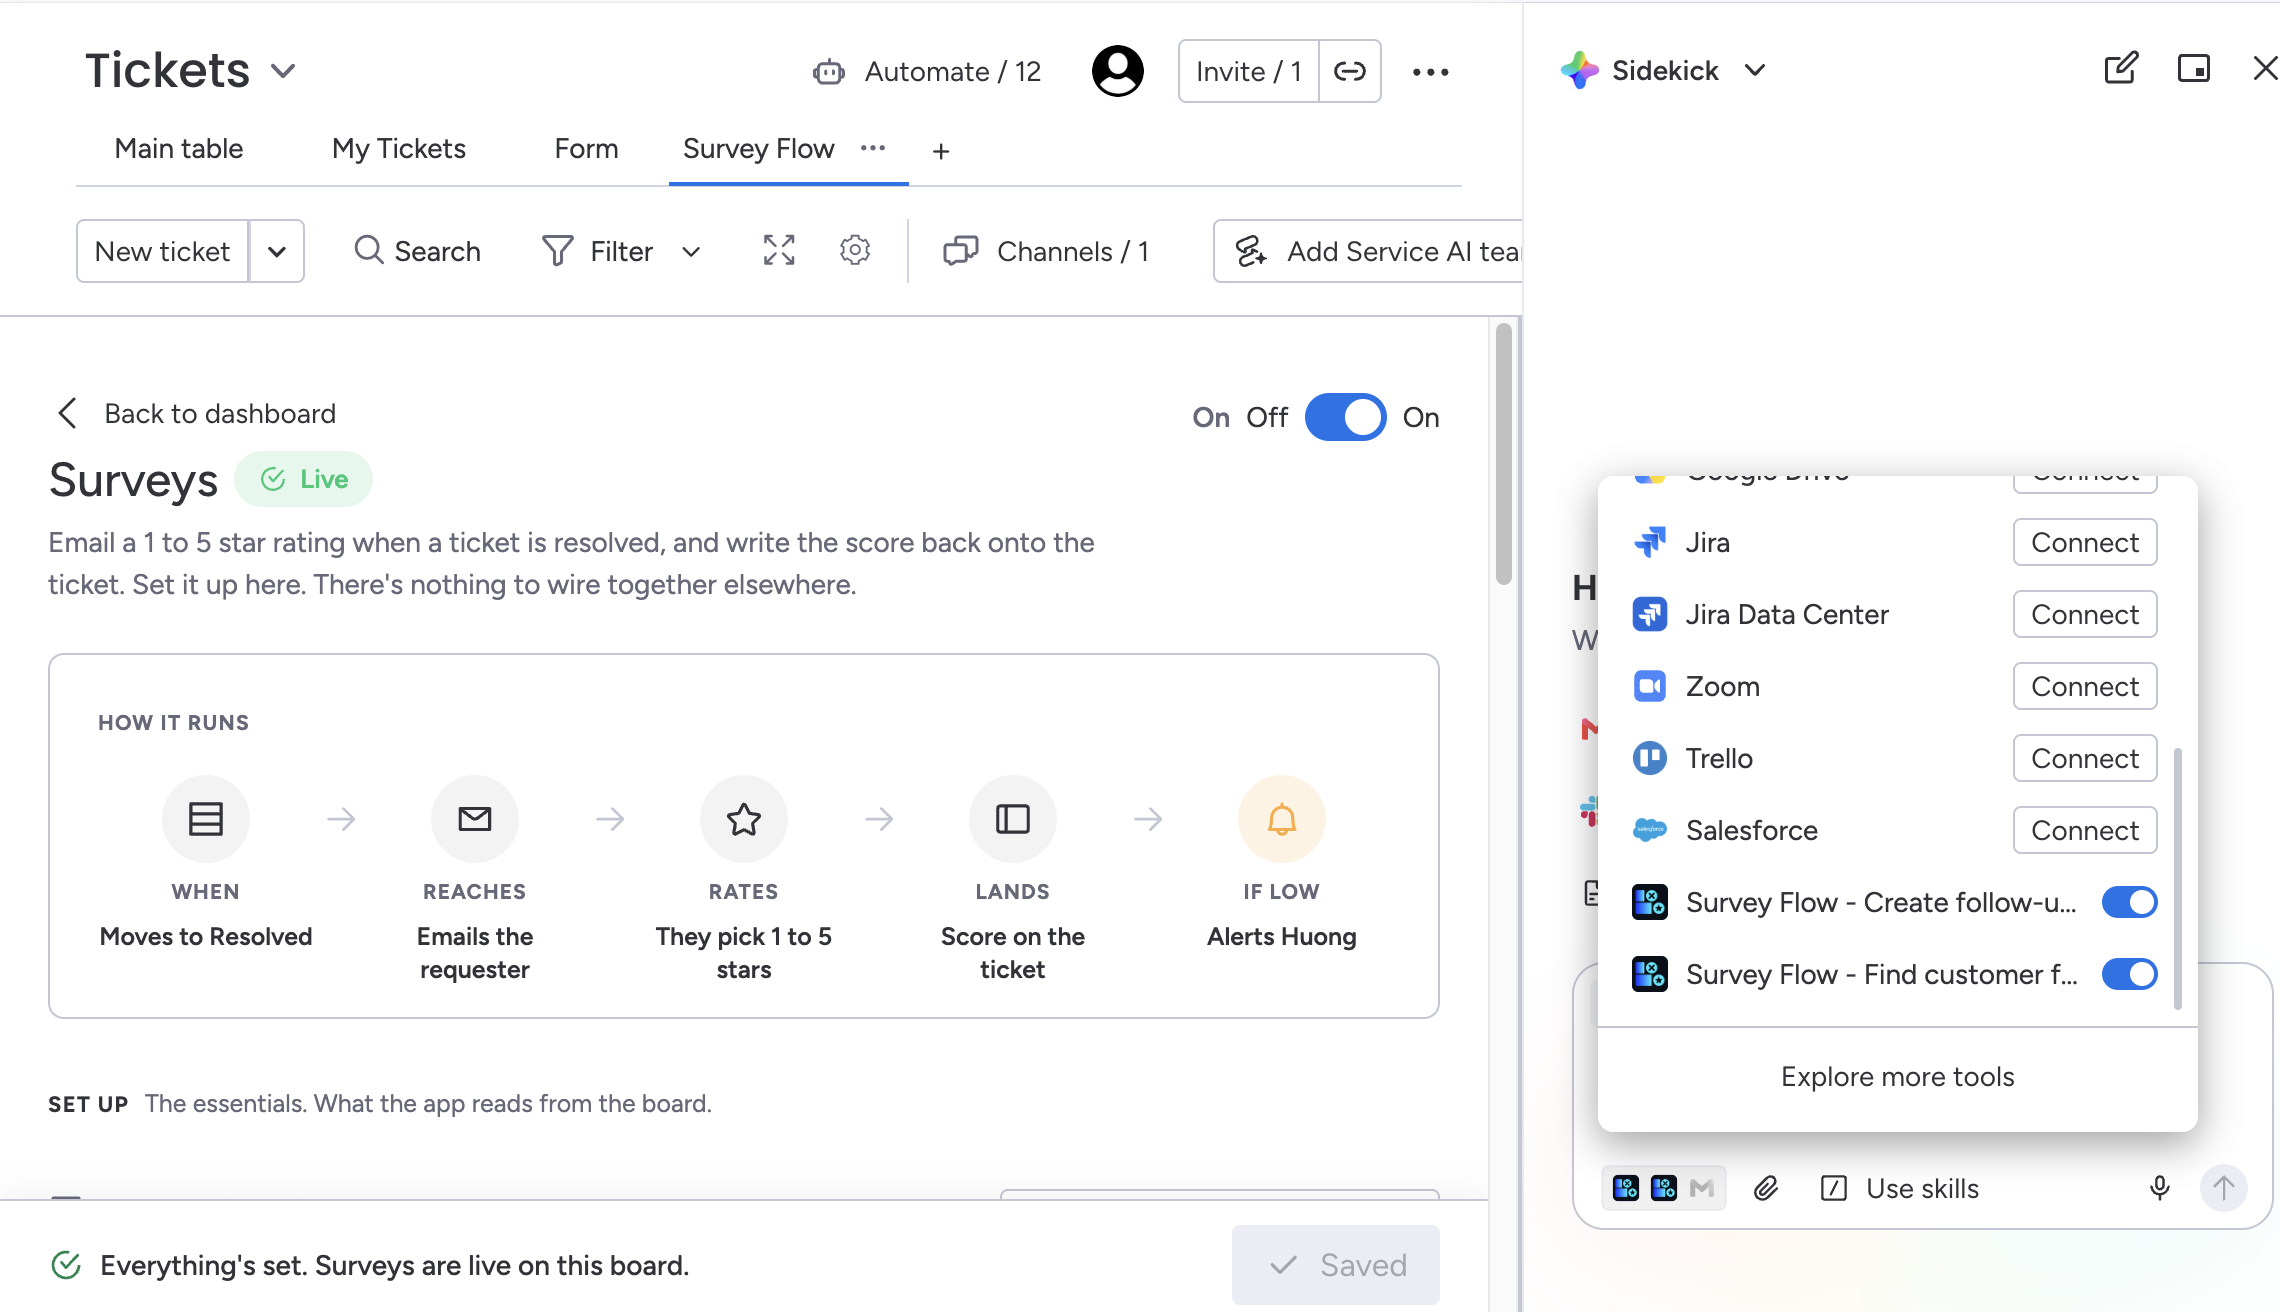Screen dimensions: 2280x1312
Task: Click the Salesforce cloud icon in tools list
Action: click(1650, 830)
